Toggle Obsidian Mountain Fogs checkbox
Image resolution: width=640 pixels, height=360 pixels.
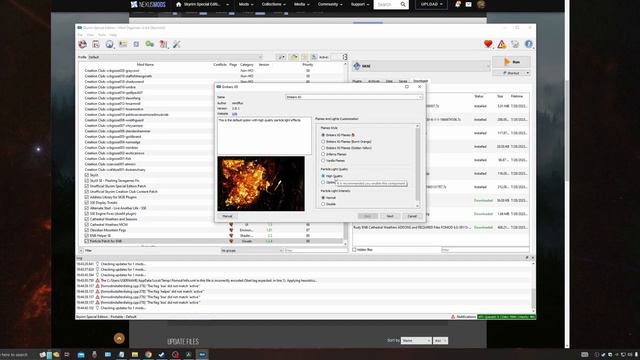coord(87,230)
